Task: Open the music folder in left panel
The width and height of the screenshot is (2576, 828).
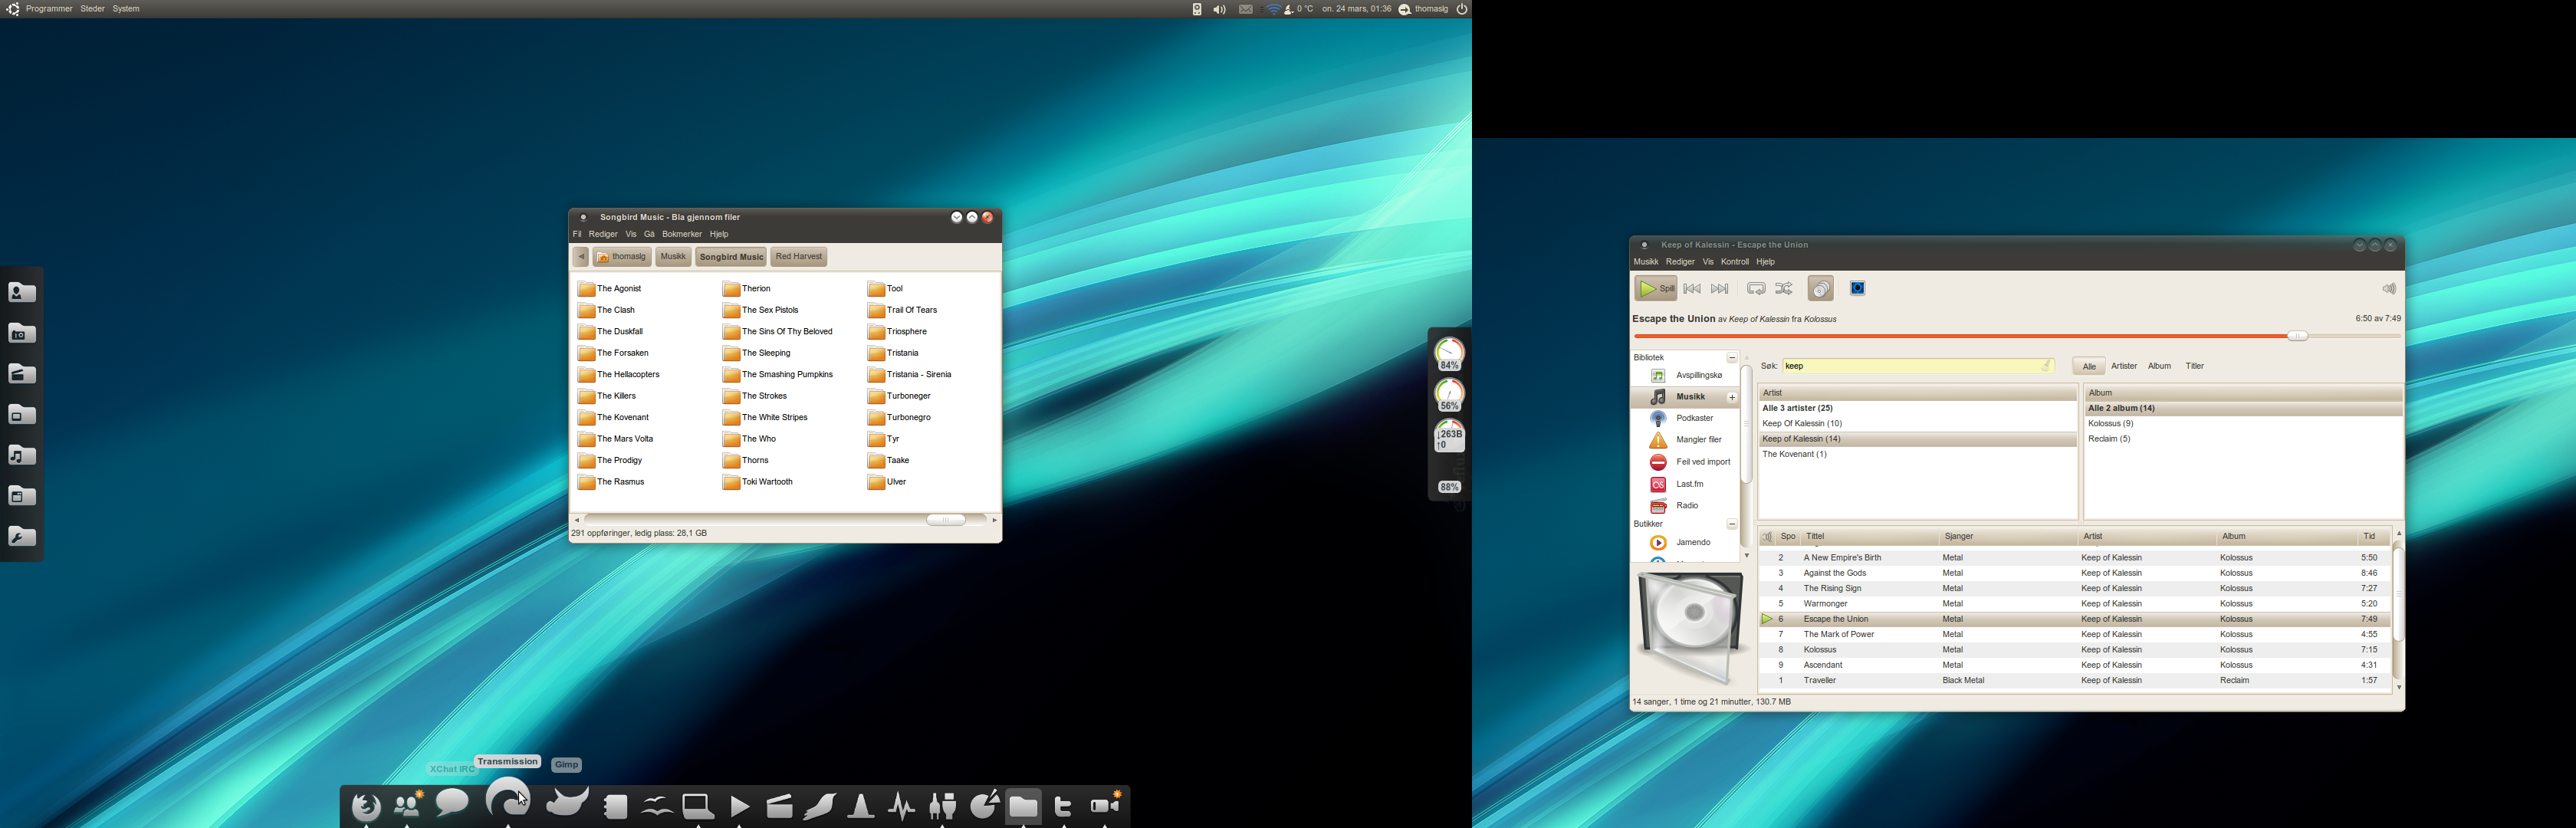Action: (x=22, y=455)
